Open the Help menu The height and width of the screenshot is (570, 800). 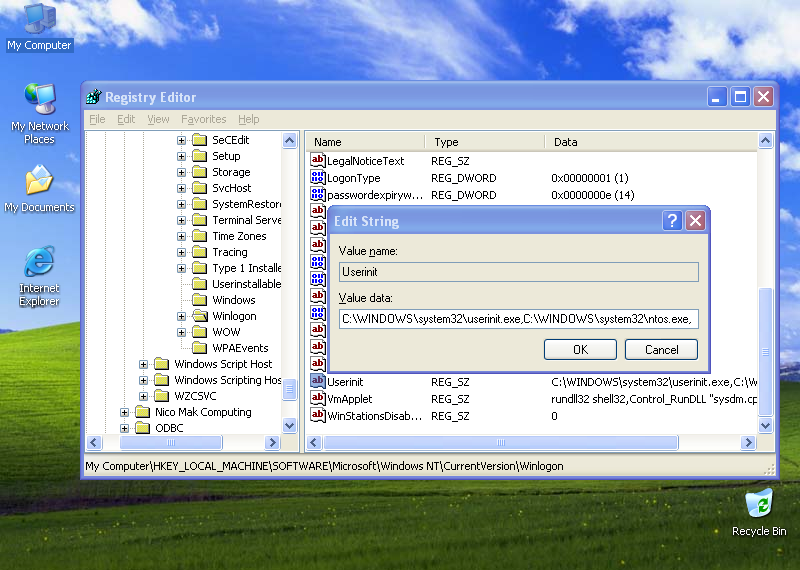click(248, 119)
